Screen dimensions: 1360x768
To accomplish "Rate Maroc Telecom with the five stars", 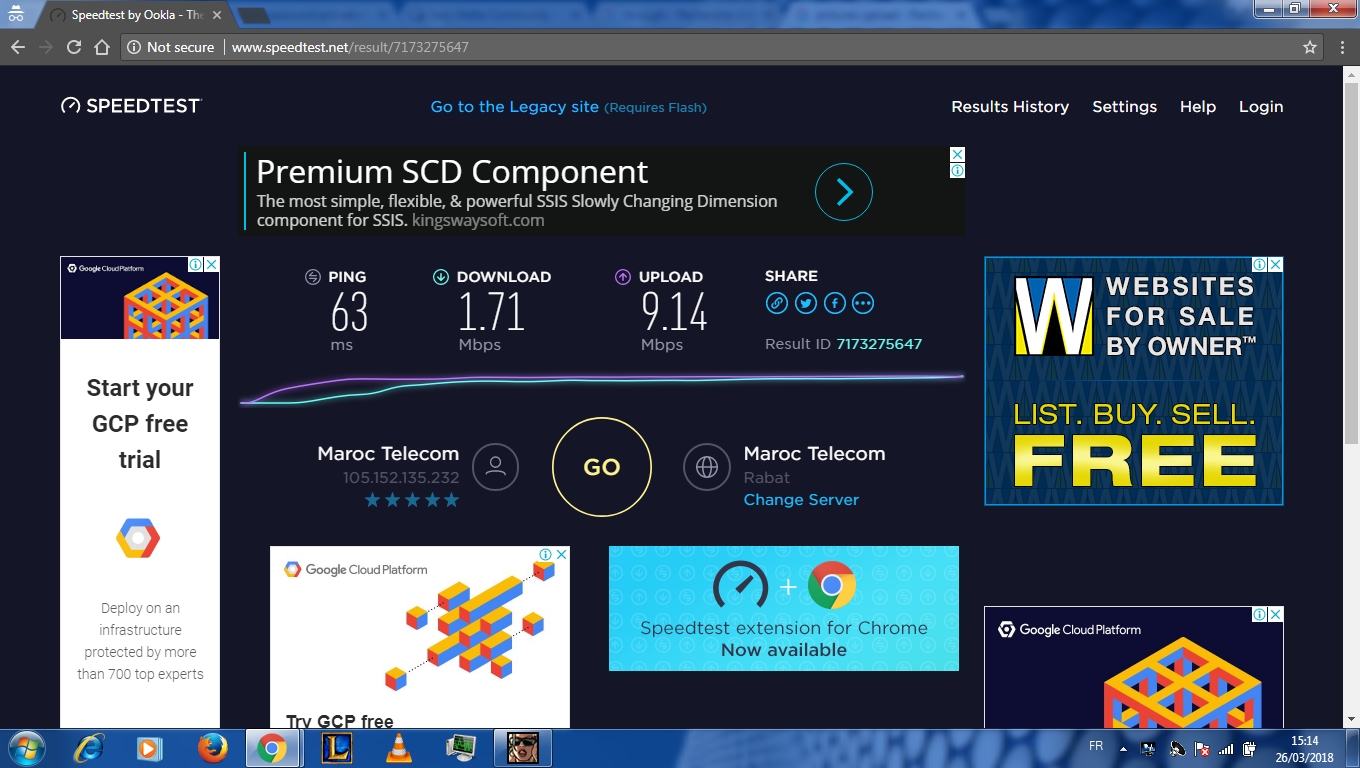I will pos(412,500).
